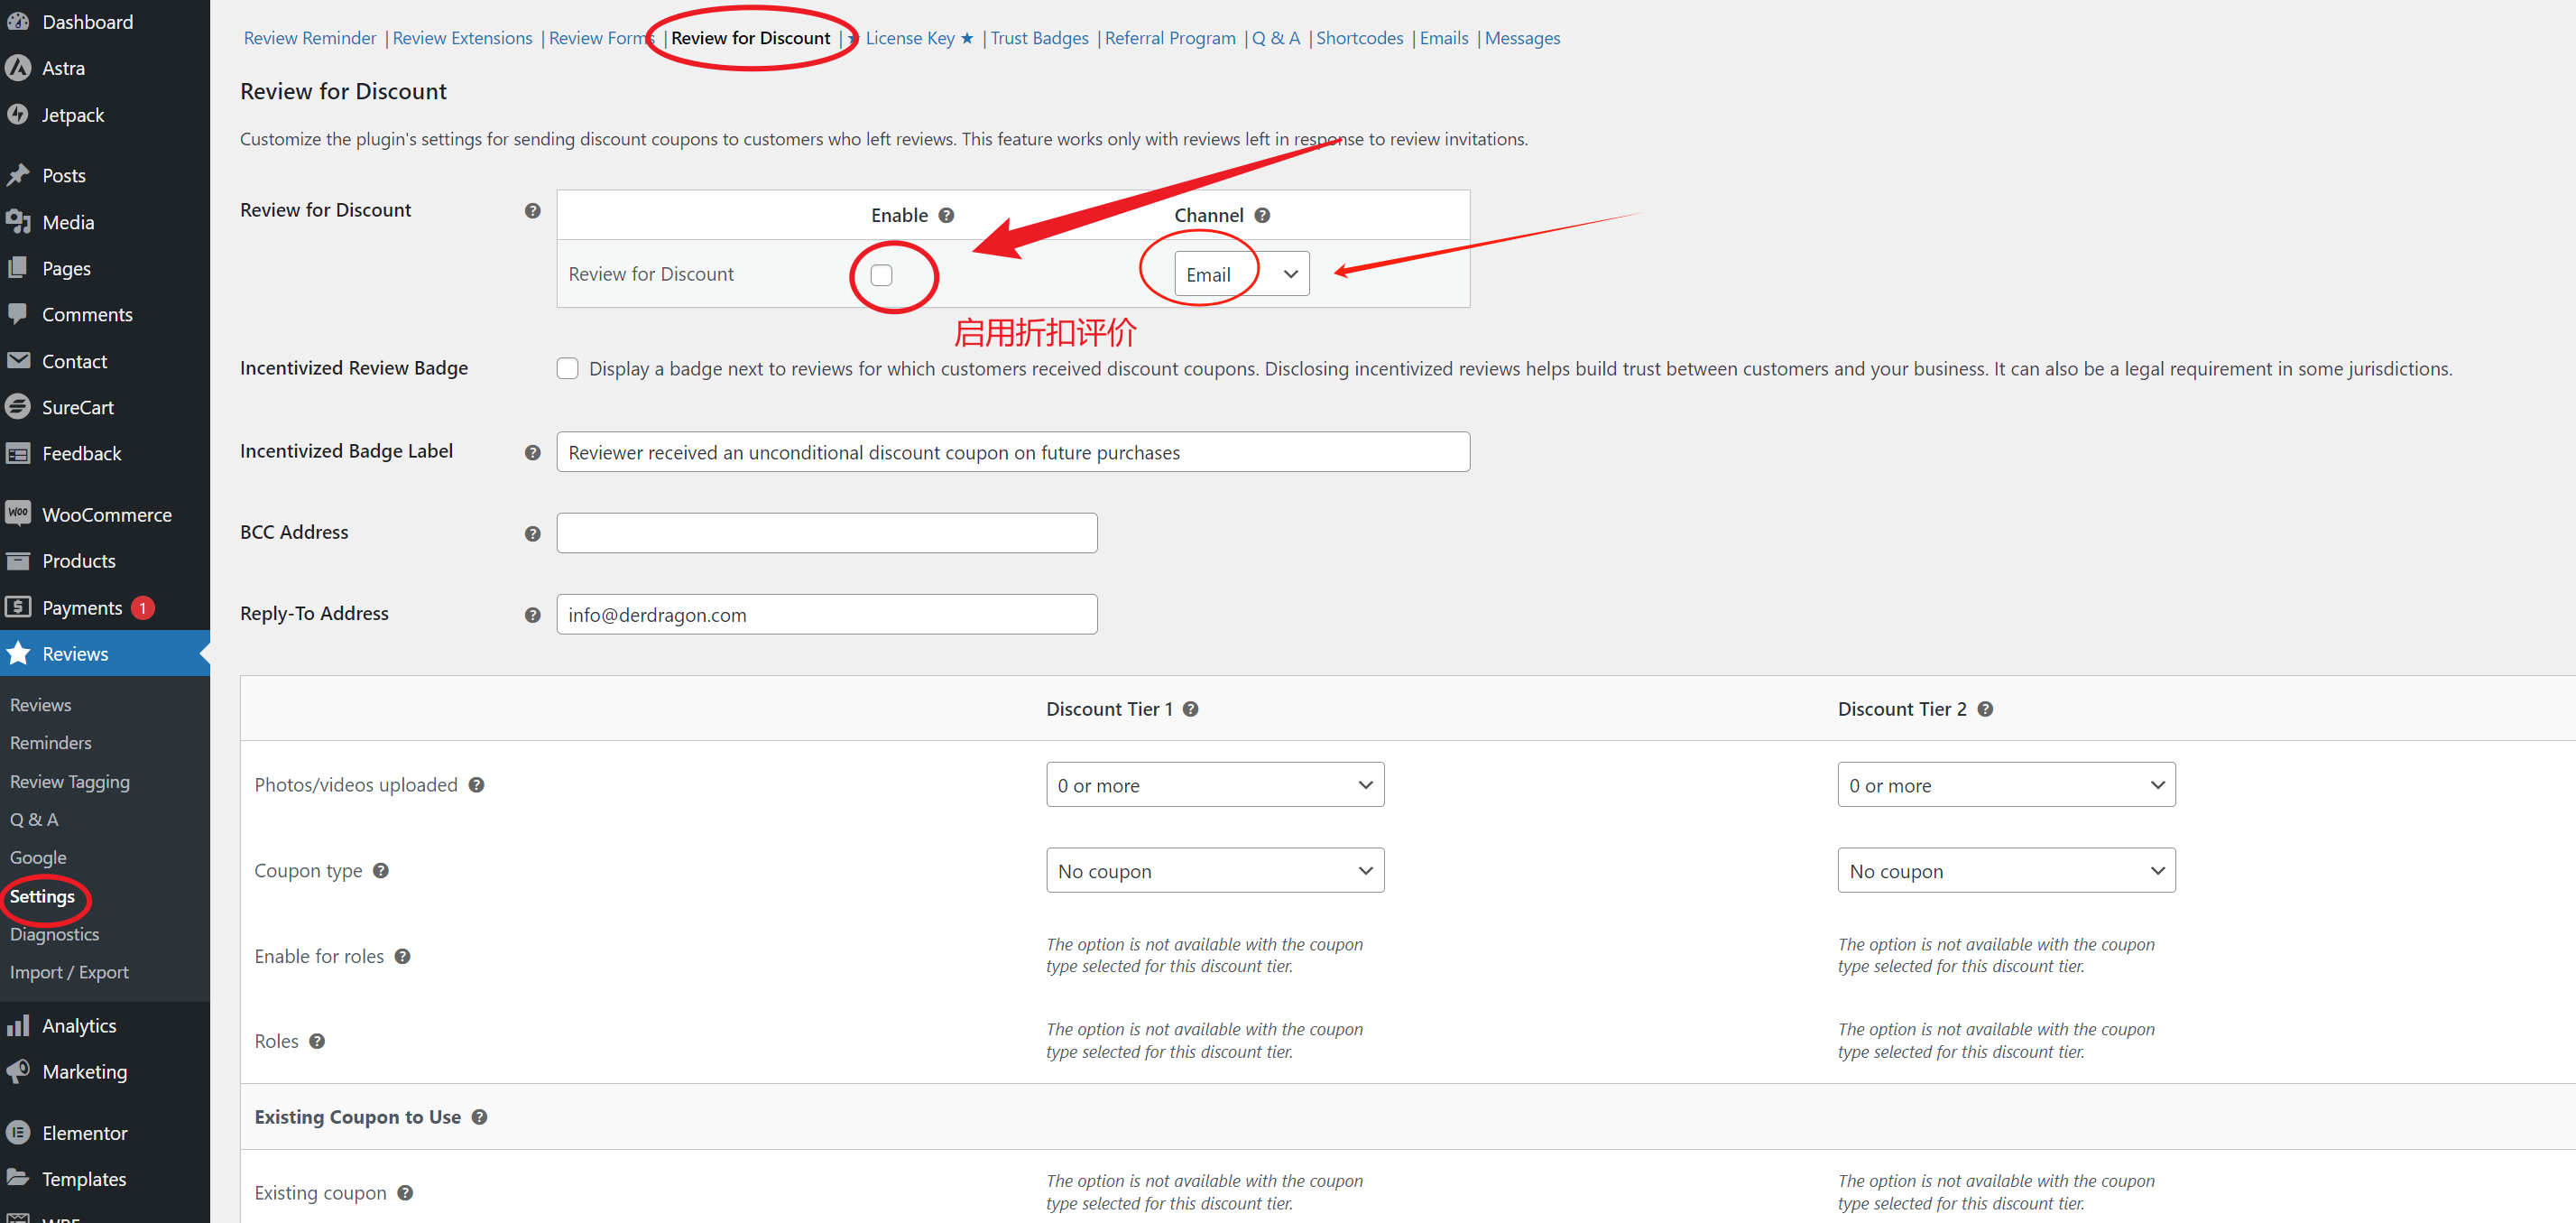Expand the Discount Tier 2 photos uploaded dropdown
Viewport: 2576px width, 1223px height.
(x=2003, y=784)
